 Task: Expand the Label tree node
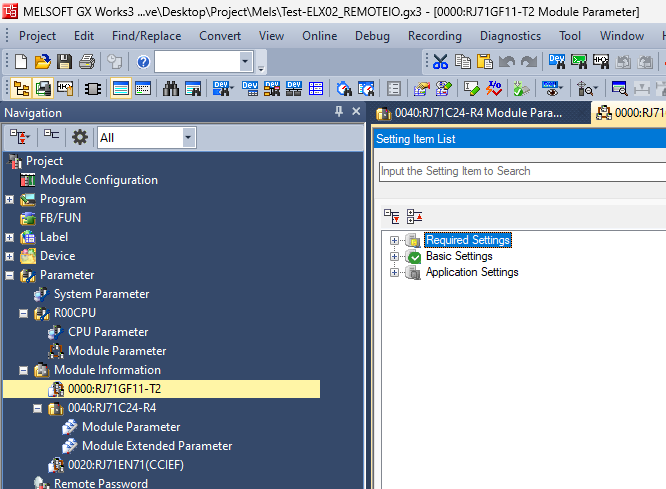point(9,237)
